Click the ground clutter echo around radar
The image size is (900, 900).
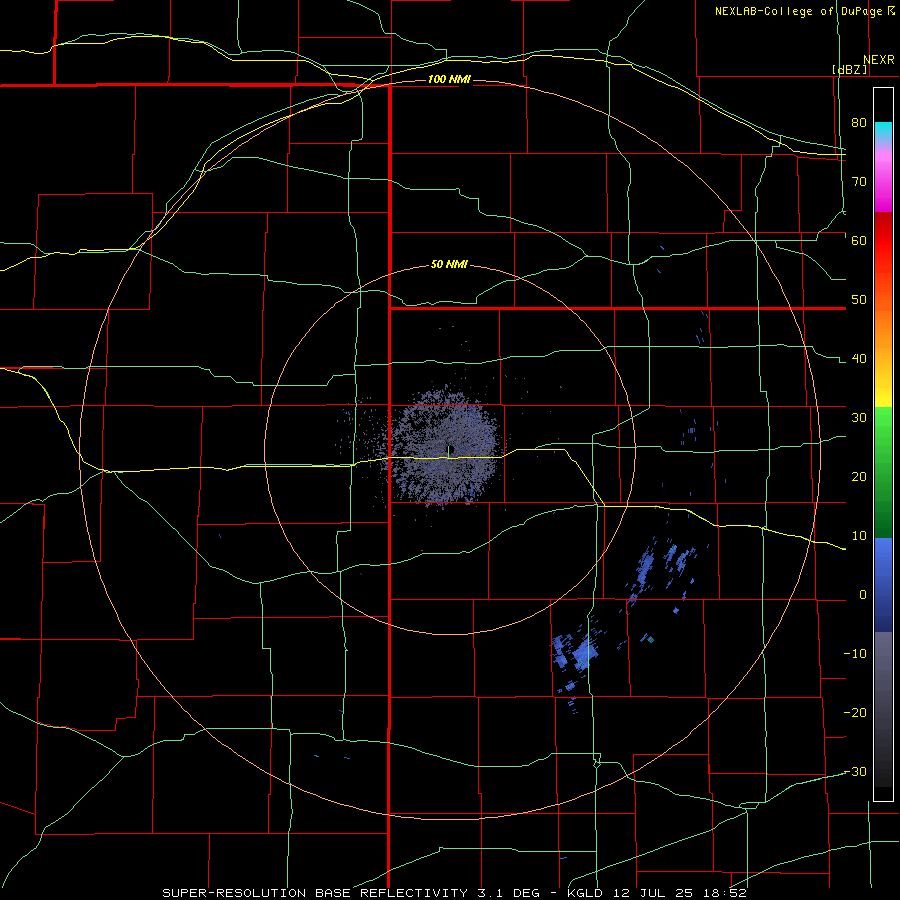[x=445, y=448]
